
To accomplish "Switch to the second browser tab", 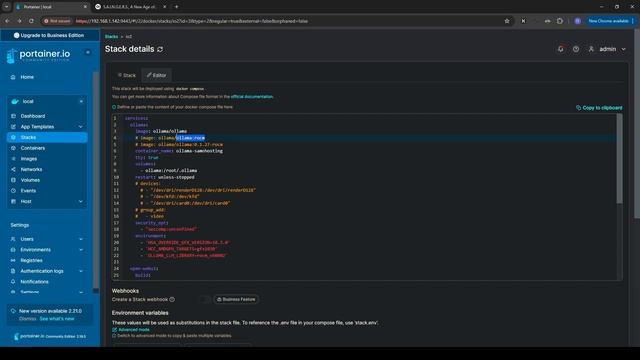I will point(131,7).
